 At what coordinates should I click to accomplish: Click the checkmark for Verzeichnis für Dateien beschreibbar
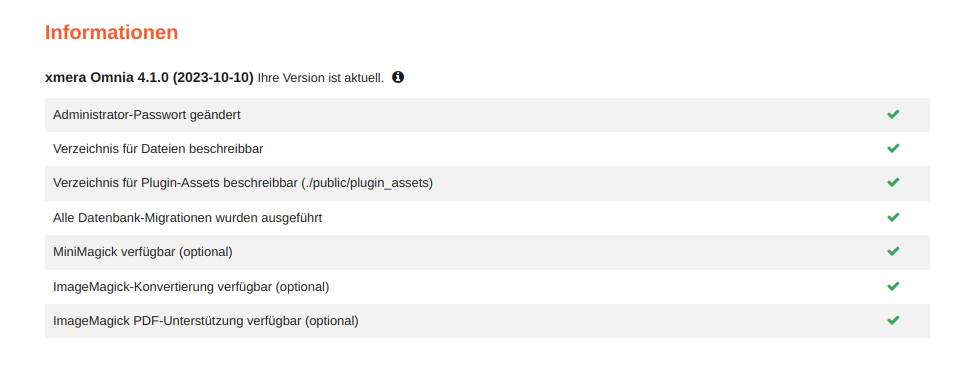click(893, 149)
